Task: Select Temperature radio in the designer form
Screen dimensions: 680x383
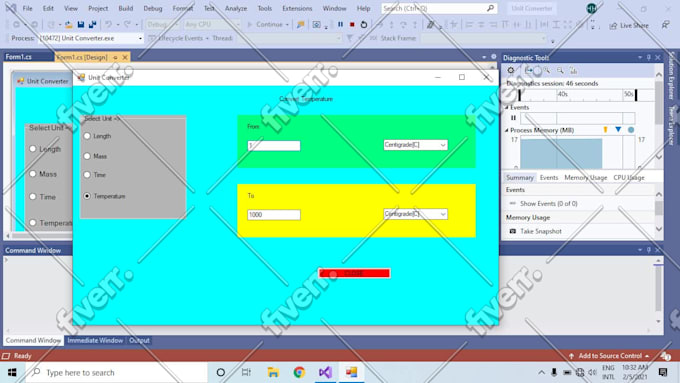Action: [x=33, y=223]
